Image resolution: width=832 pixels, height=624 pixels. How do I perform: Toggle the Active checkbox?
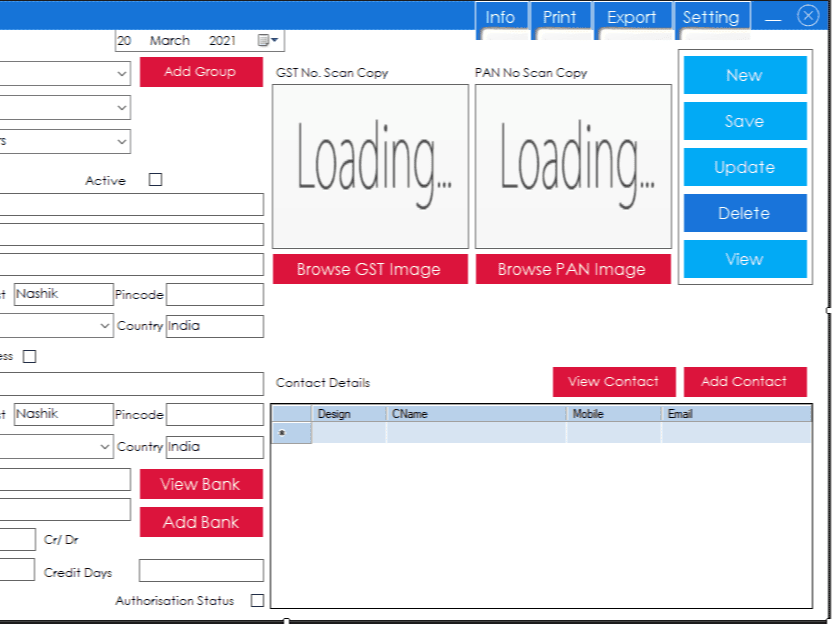pyautogui.click(x=155, y=180)
